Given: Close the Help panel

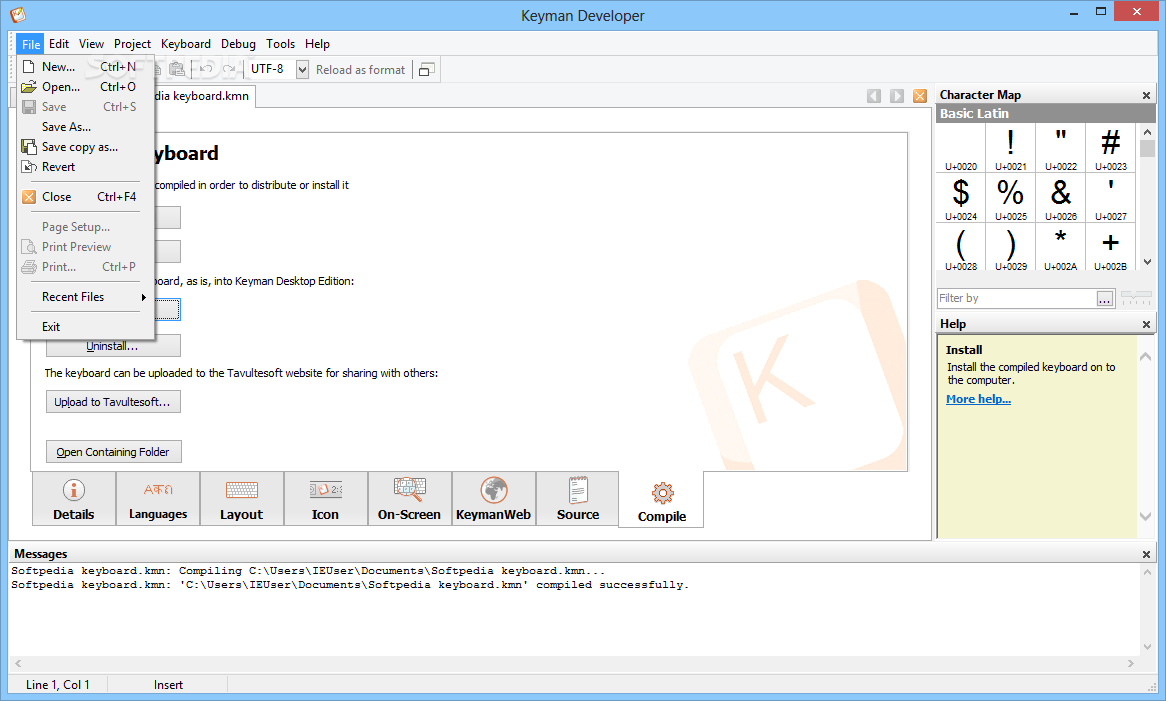Looking at the screenshot, I should click(1146, 324).
